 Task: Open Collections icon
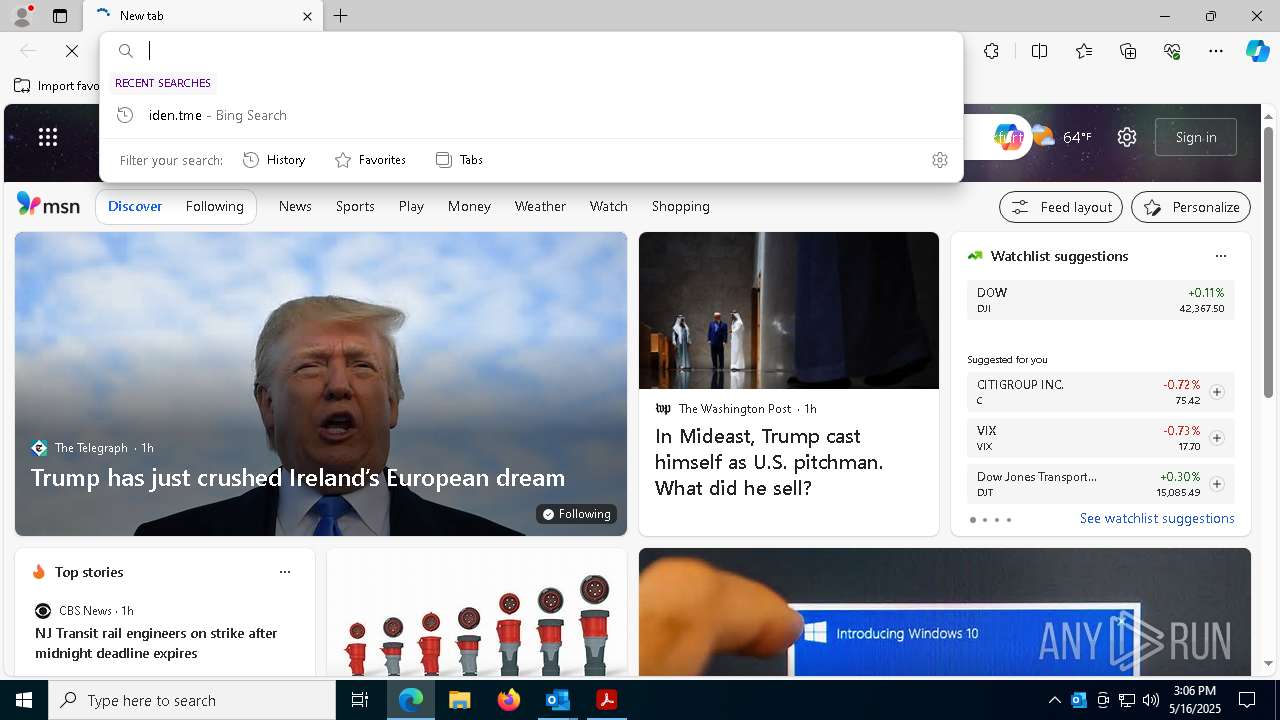(x=1128, y=51)
